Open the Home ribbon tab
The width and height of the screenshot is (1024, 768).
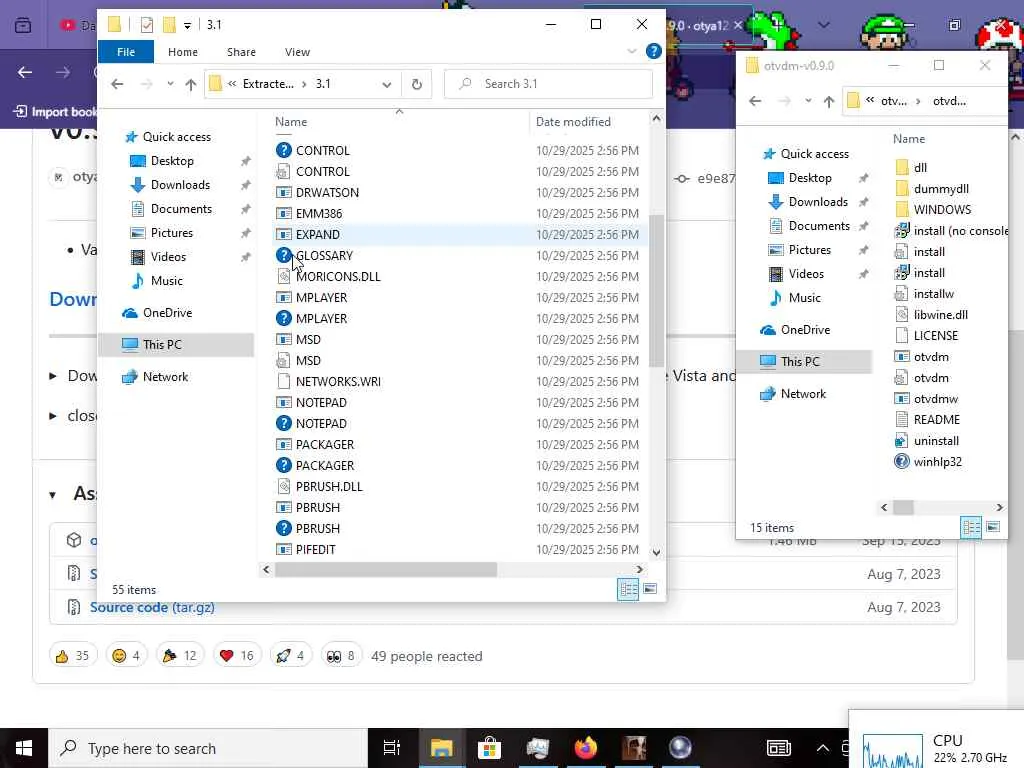tap(183, 52)
